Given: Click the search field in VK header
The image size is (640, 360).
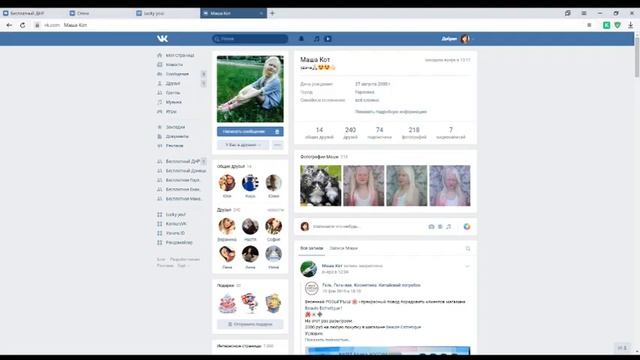Looking at the screenshot, I should tap(250, 39).
